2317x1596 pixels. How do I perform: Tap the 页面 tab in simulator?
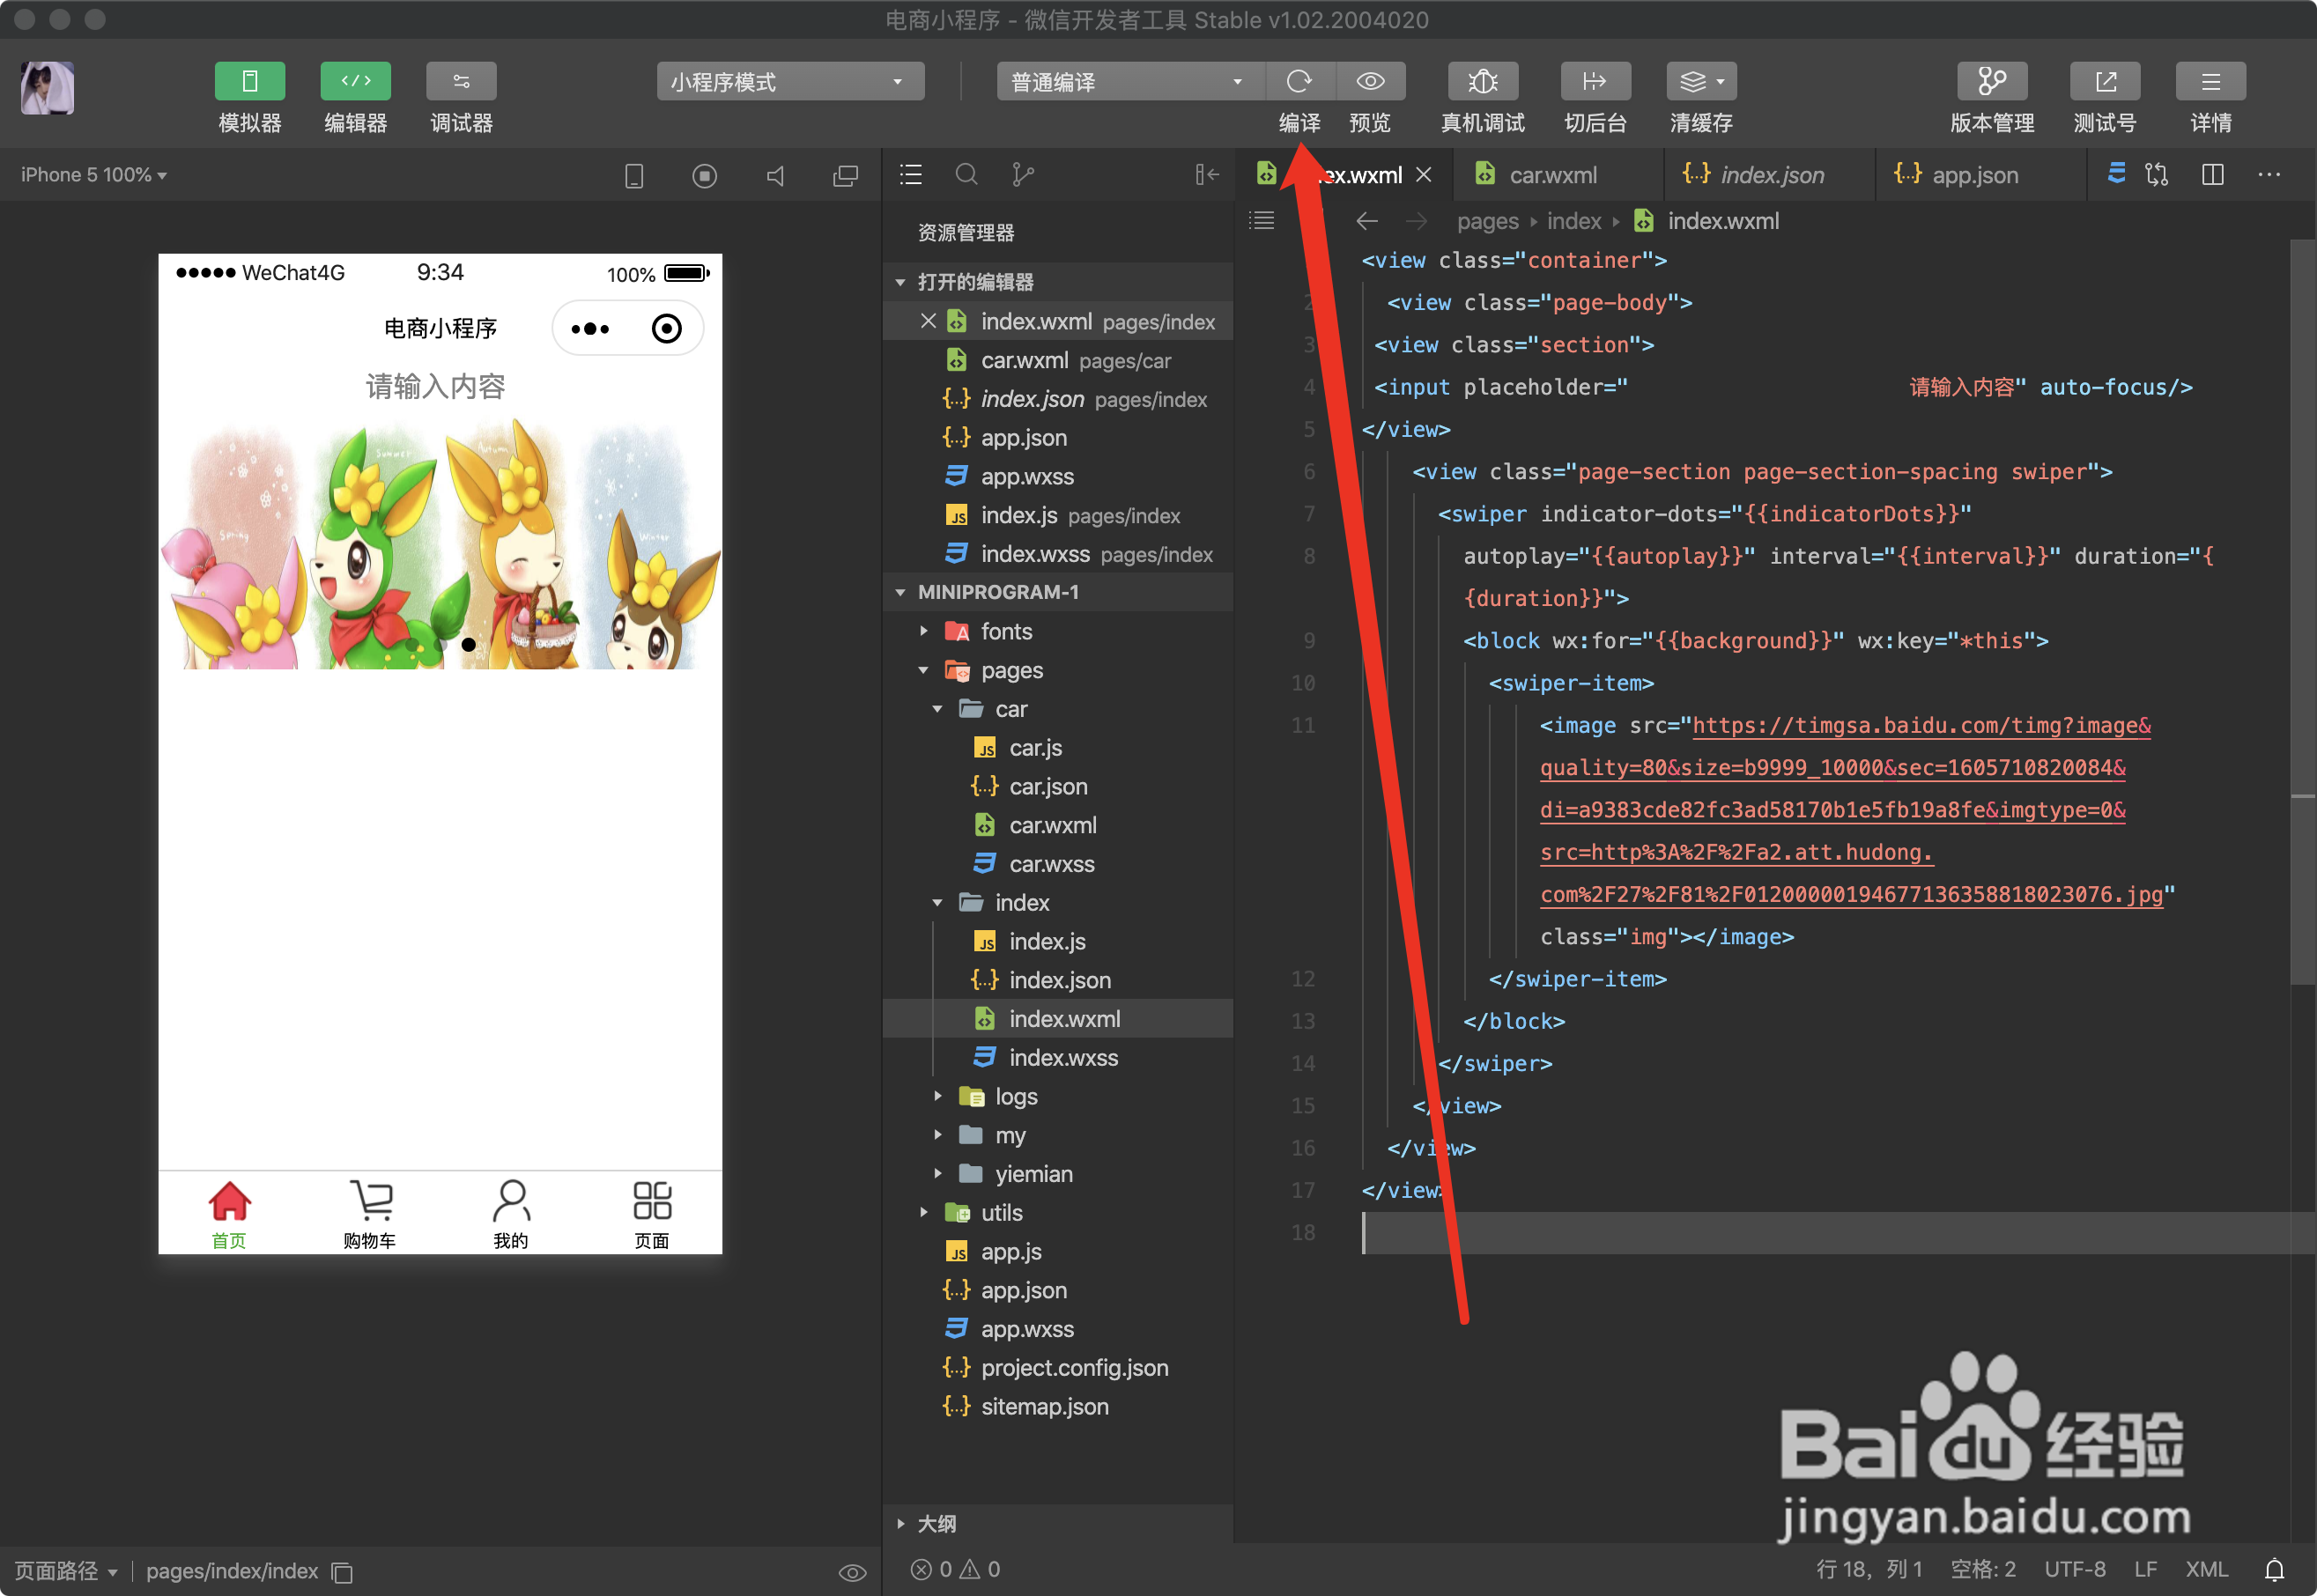[651, 1213]
